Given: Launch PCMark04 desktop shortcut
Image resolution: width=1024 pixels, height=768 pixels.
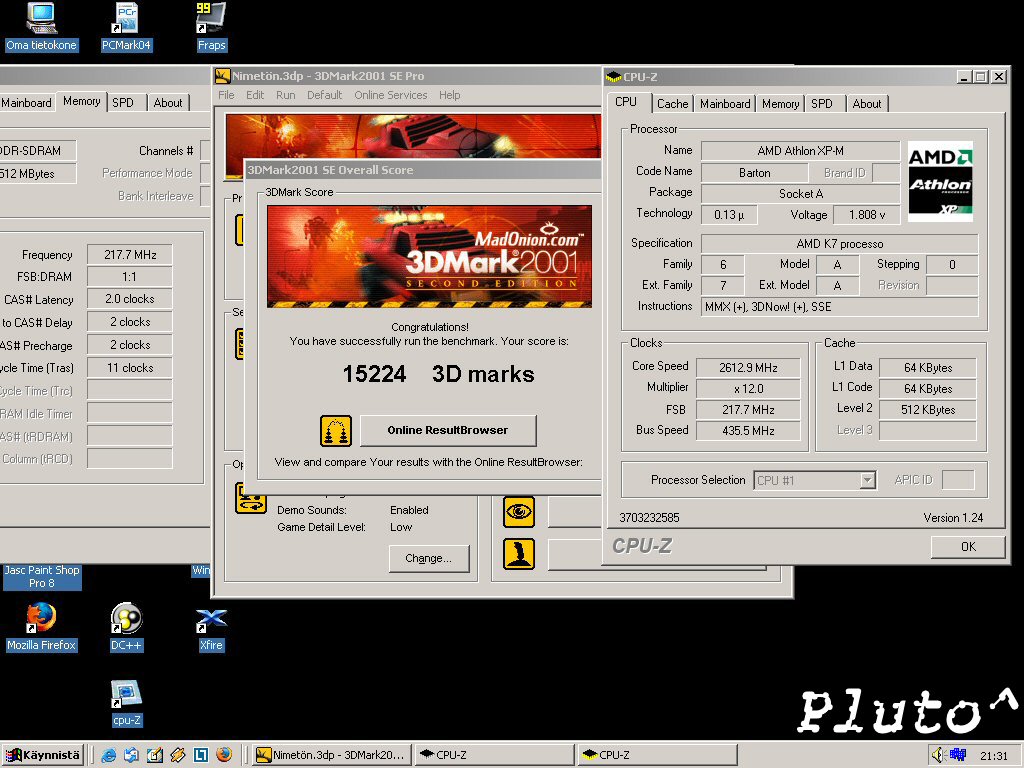Looking at the screenshot, I should pyautogui.click(x=126, y=27).
